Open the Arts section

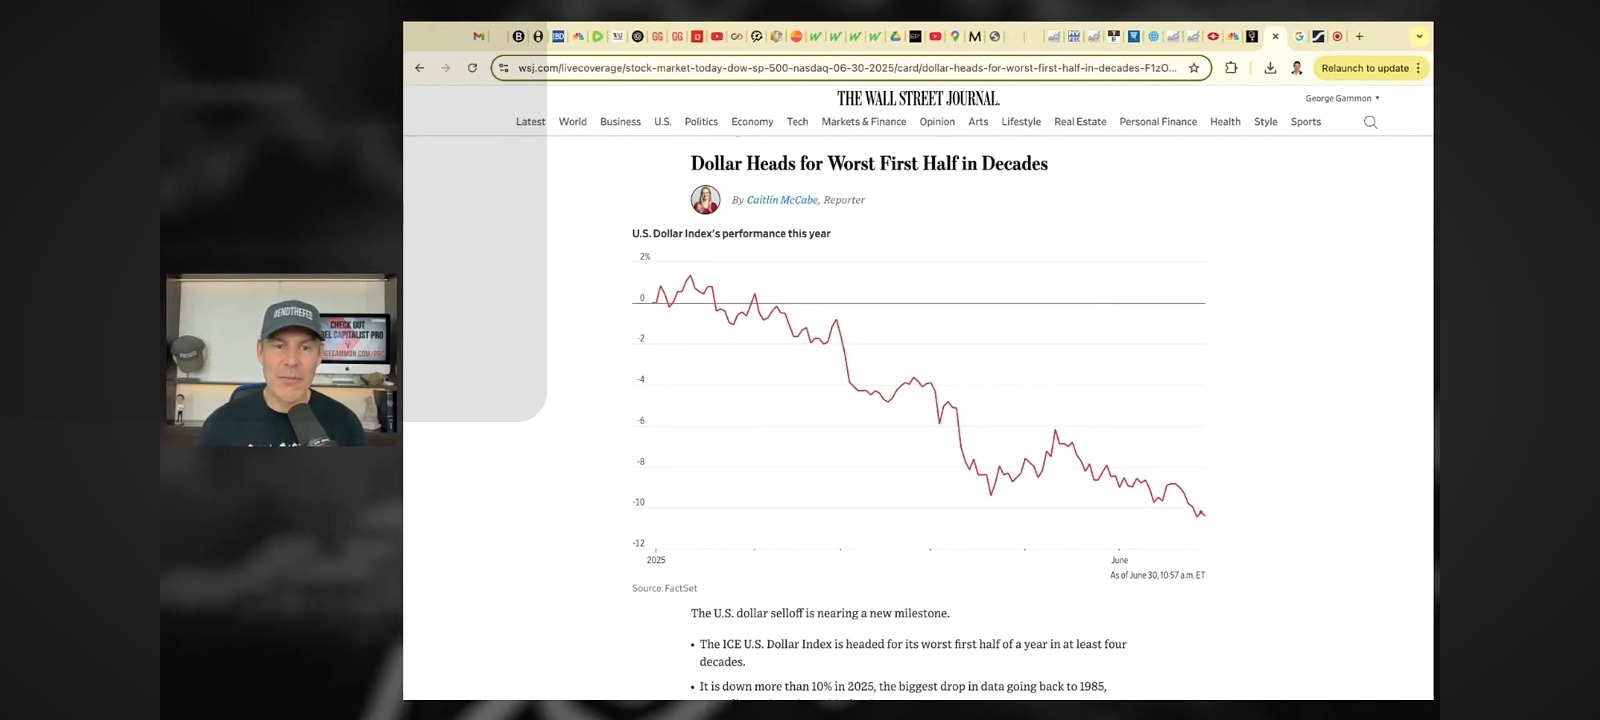[978, 122]
